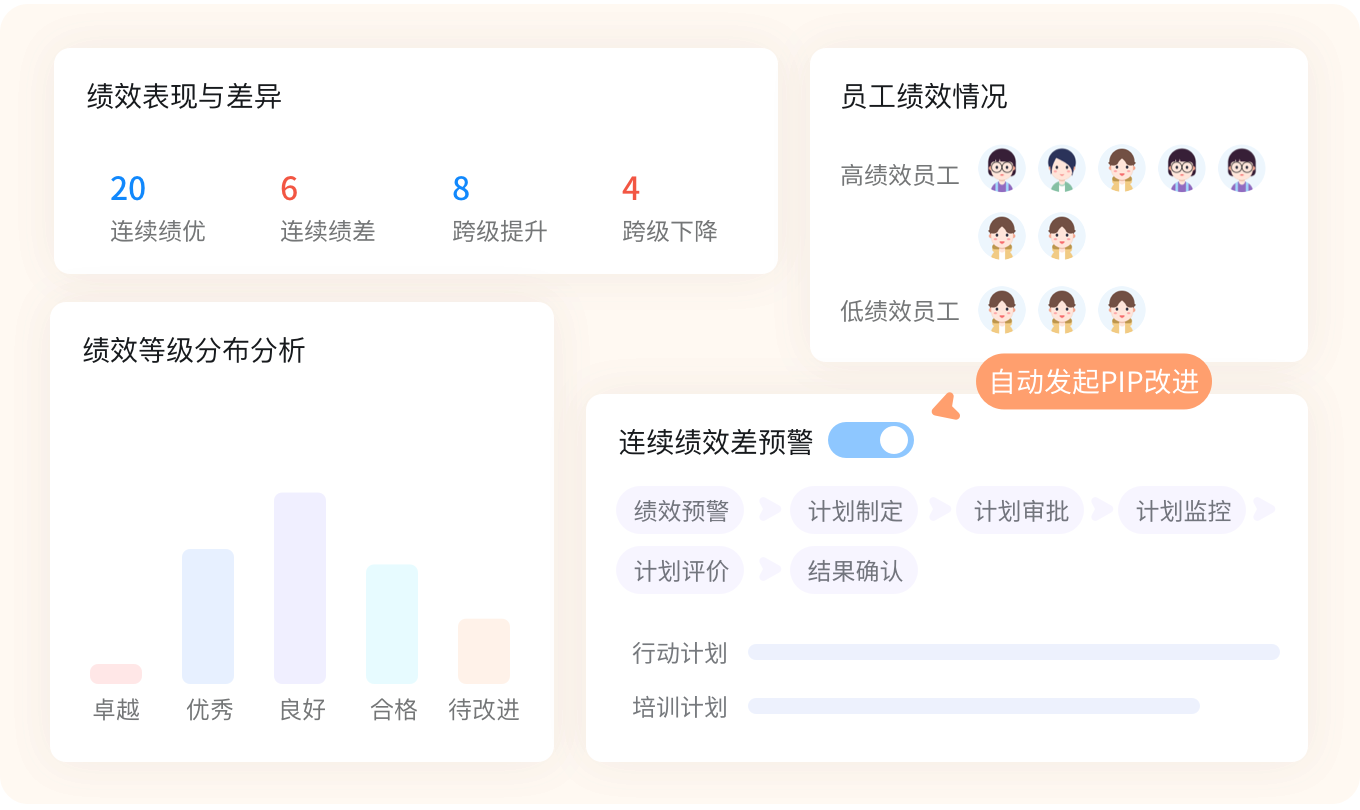This screenshot has height=810, width=1360.
Task: Click the first avatar in the 高绩效员工 row
Action: [x=1001, y=169]
